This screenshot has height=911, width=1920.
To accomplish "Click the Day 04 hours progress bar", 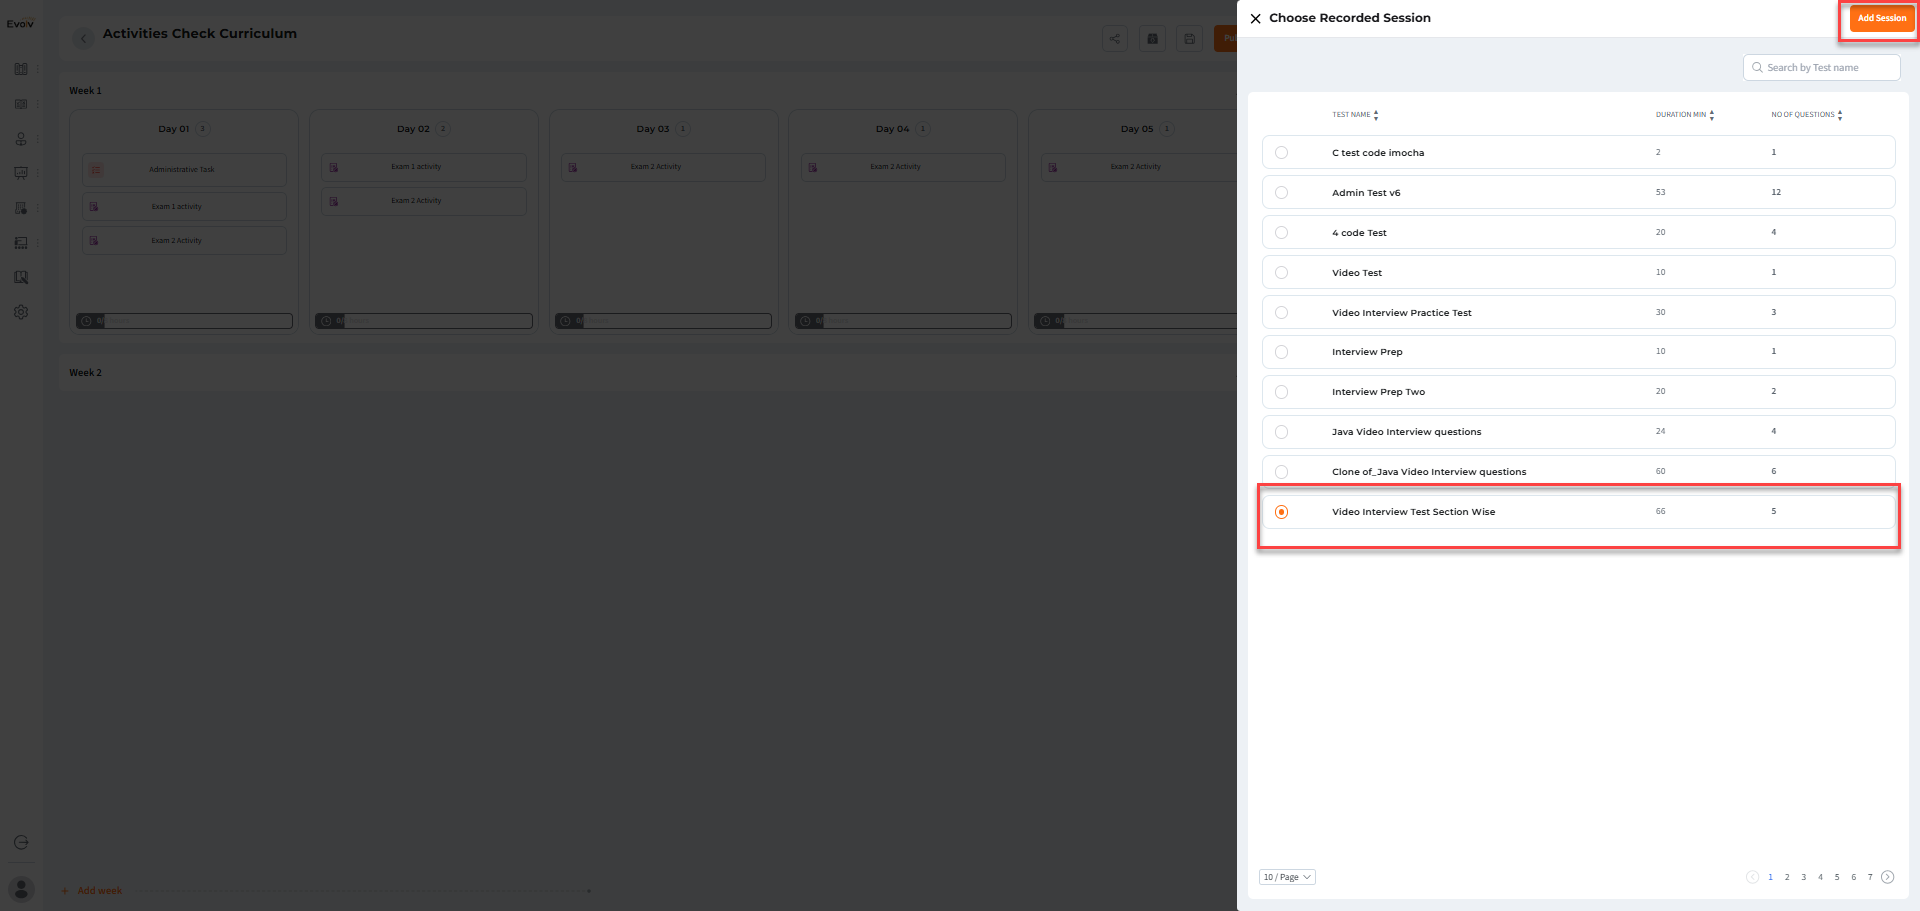I will tap(903, 321).
